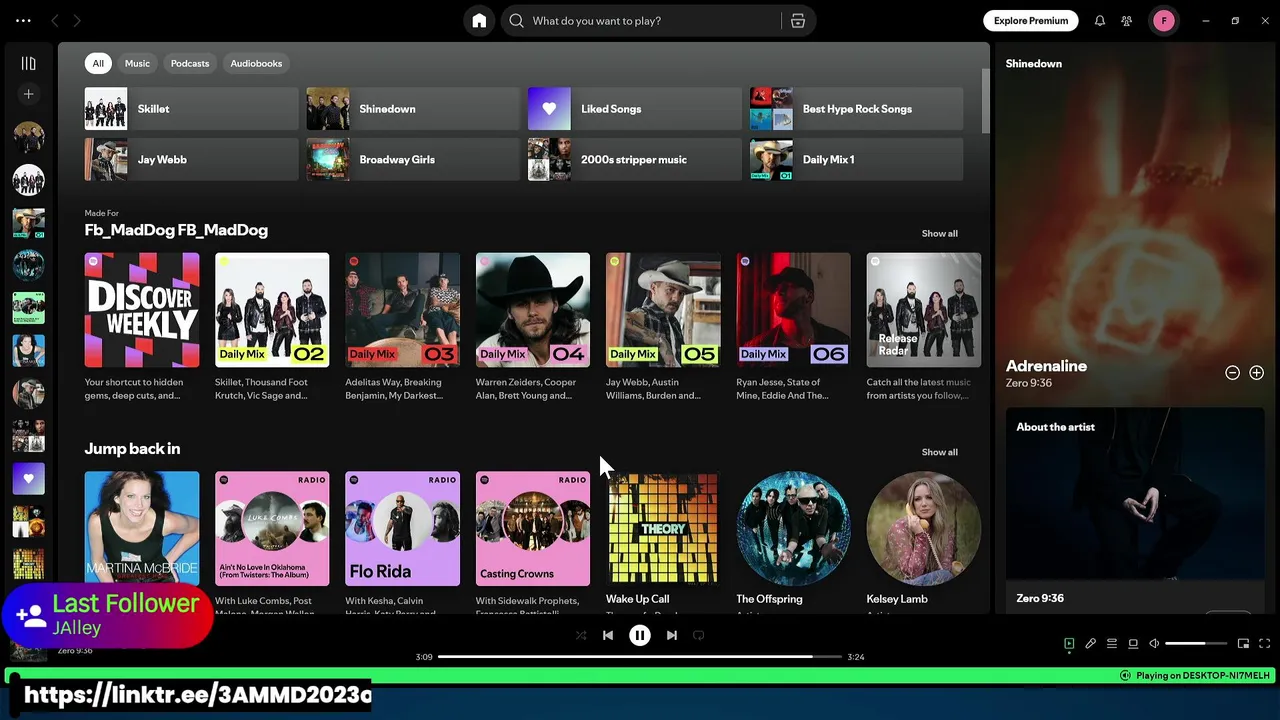The image size is (1280, 720).
Task: Navigate back with the left arrow
Action: 55,21
